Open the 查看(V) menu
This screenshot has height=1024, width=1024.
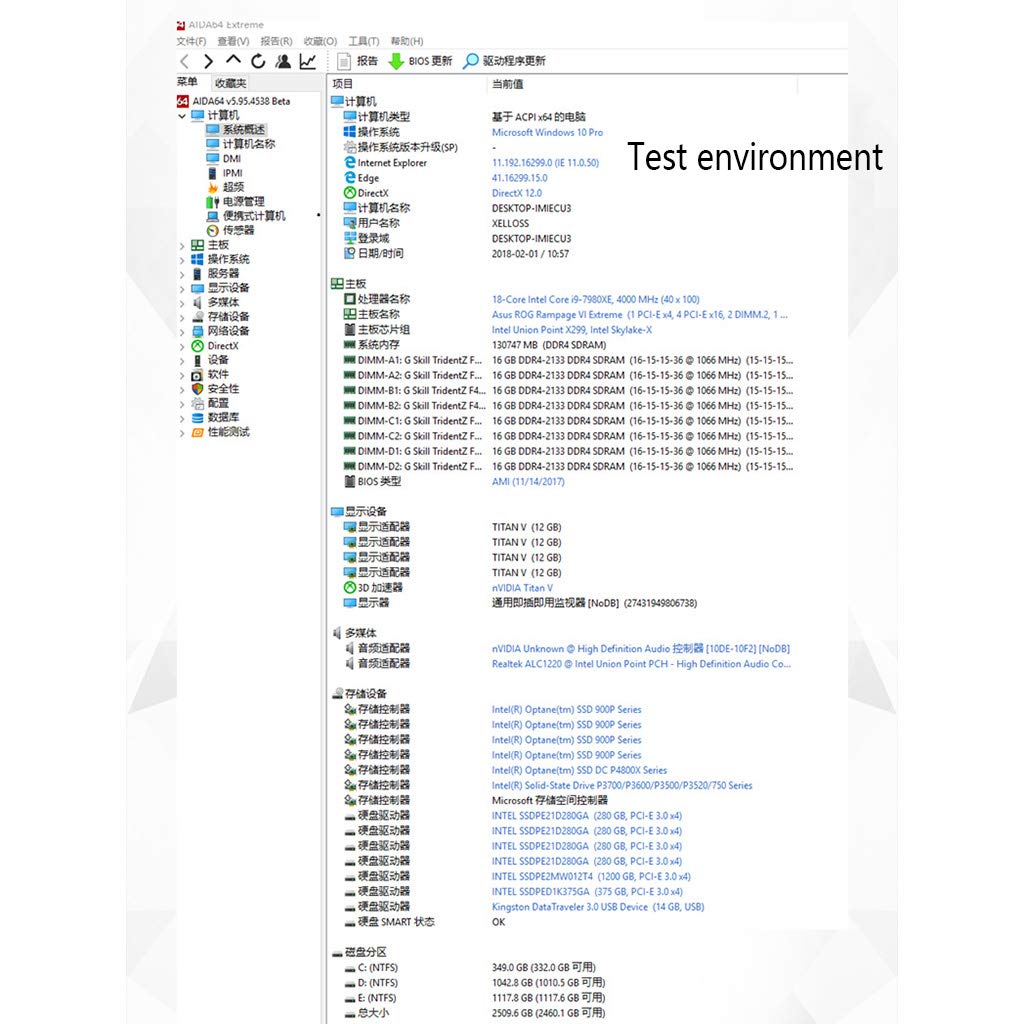[233, 41]
